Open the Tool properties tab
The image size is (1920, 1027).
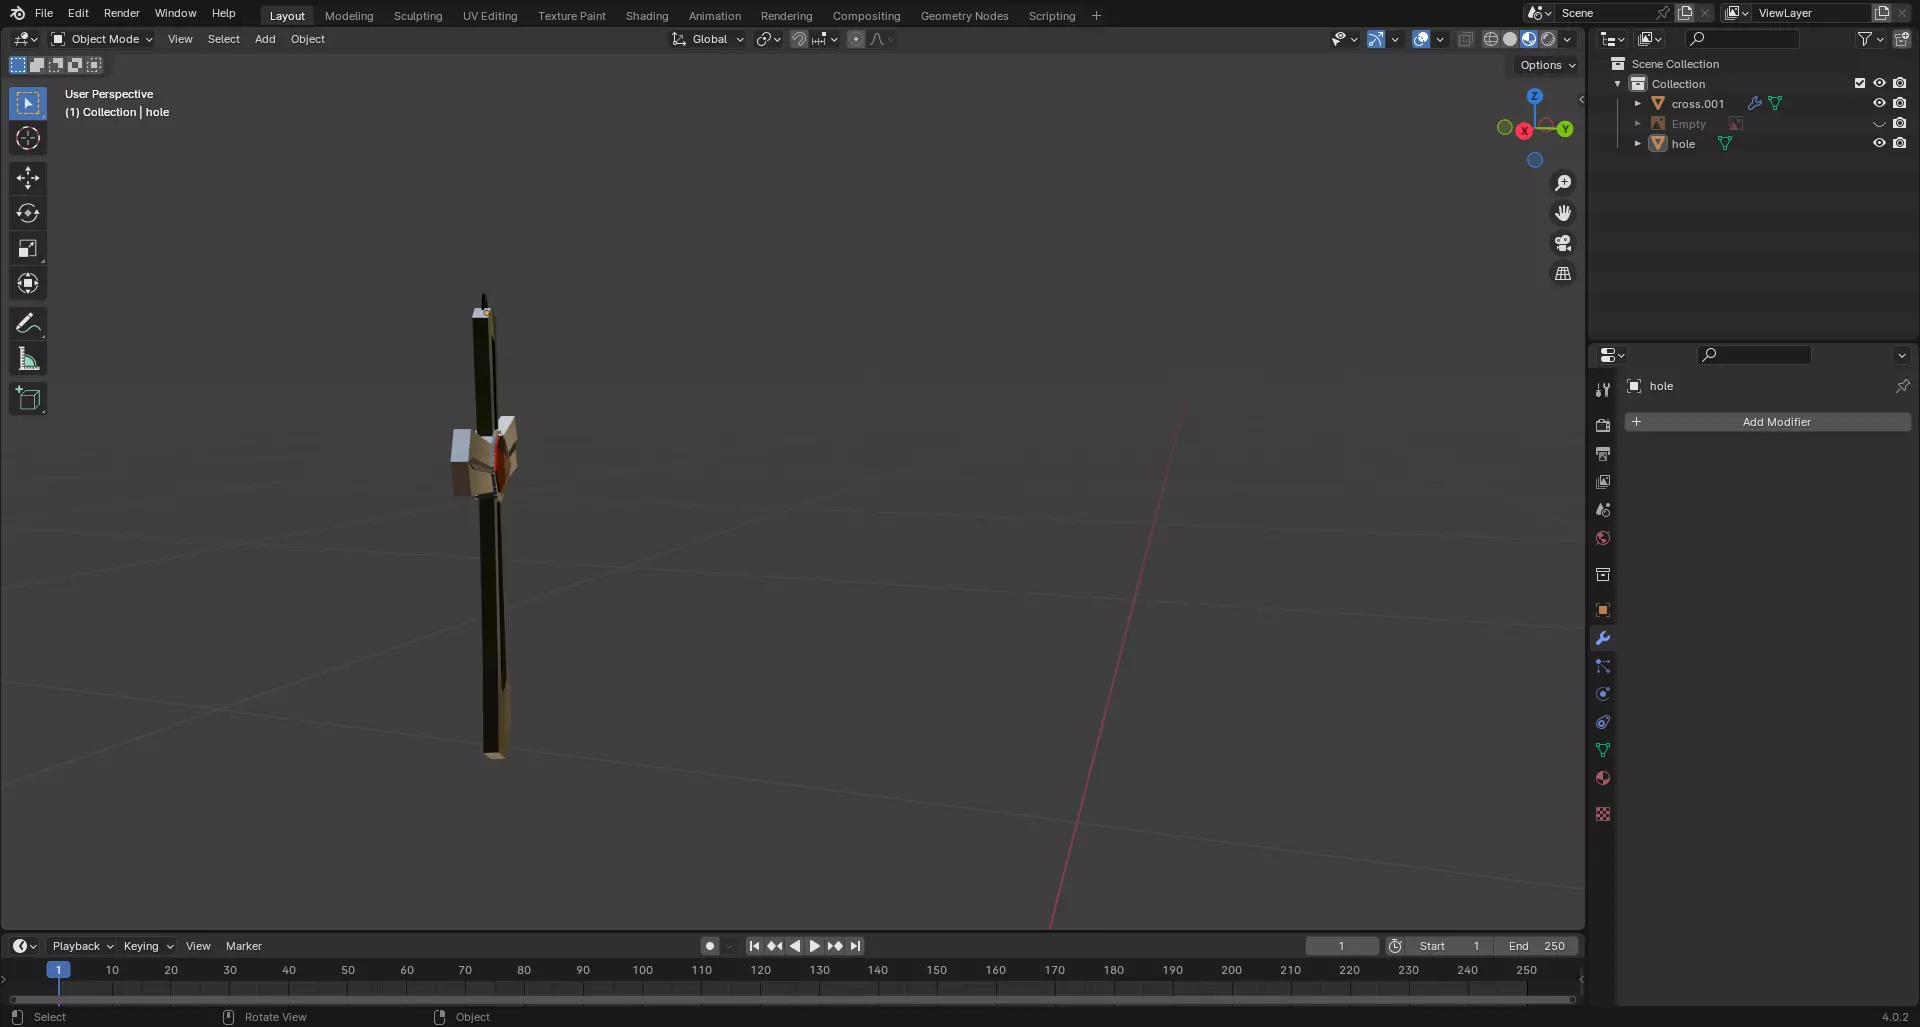(1603, 390)
